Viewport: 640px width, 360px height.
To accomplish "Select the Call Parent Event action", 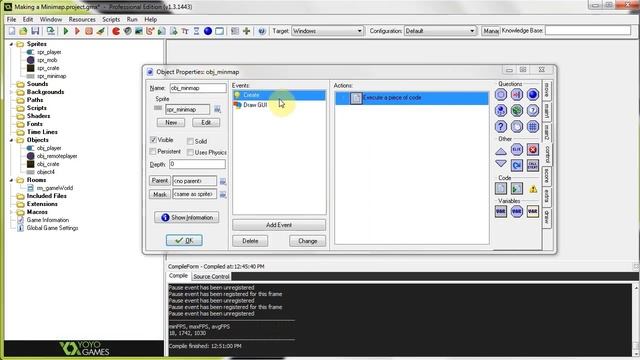I will 533,165.
